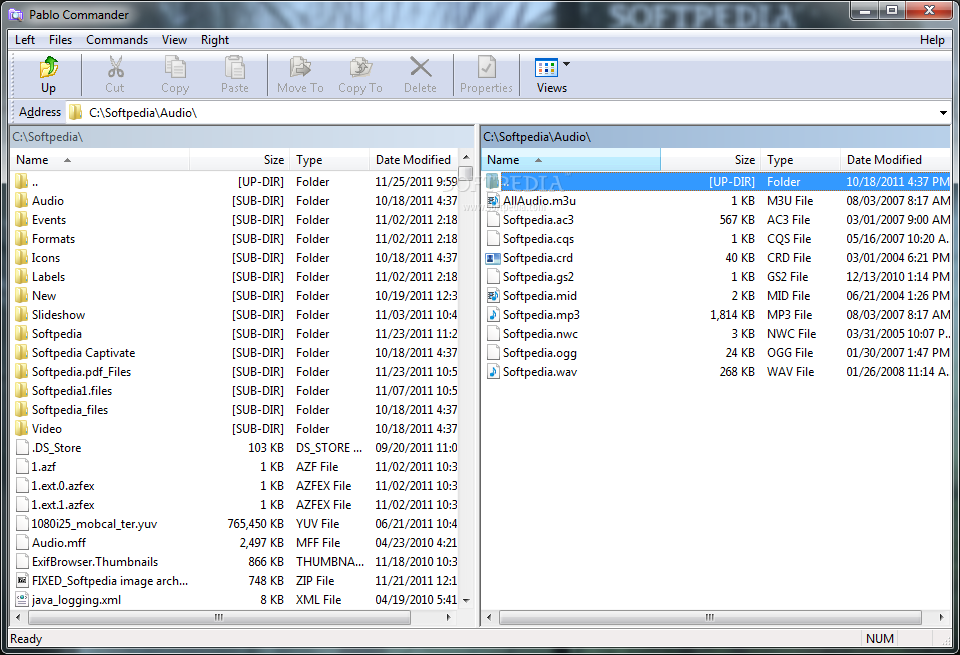
Task: Select the Labels folder icon
Action: [21, 277]
